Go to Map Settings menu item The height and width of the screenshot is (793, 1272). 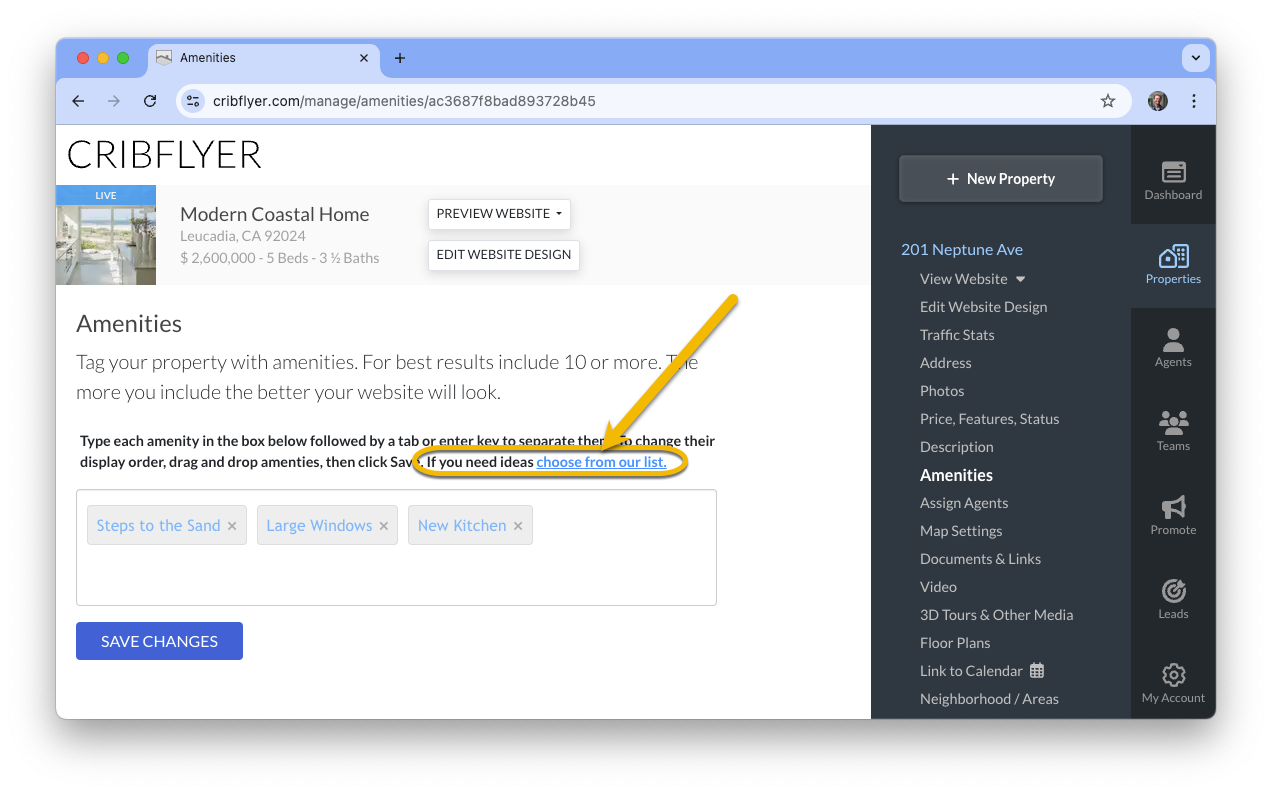961,531
